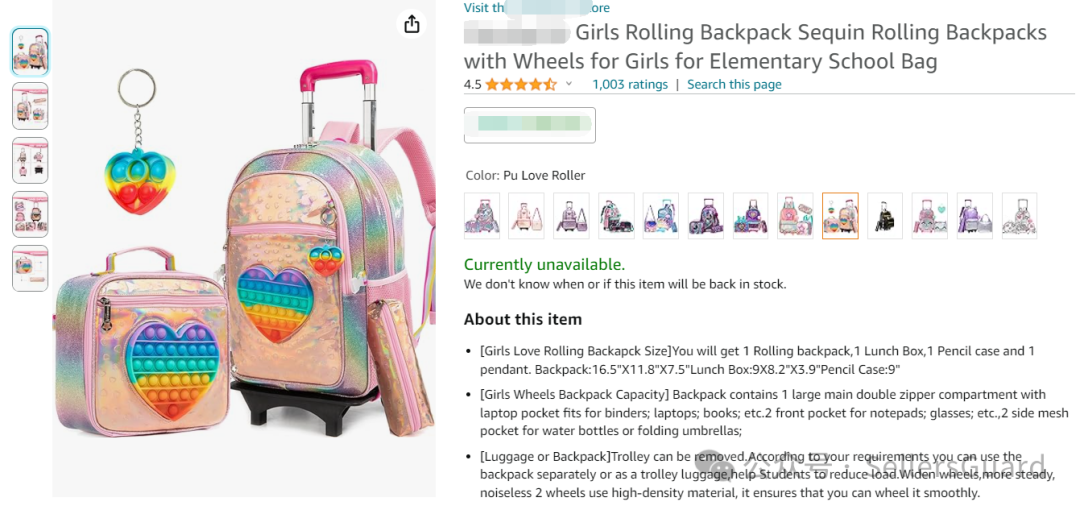
Task: Choose the last color variant swatch
Action: (x=1019, y=215)
